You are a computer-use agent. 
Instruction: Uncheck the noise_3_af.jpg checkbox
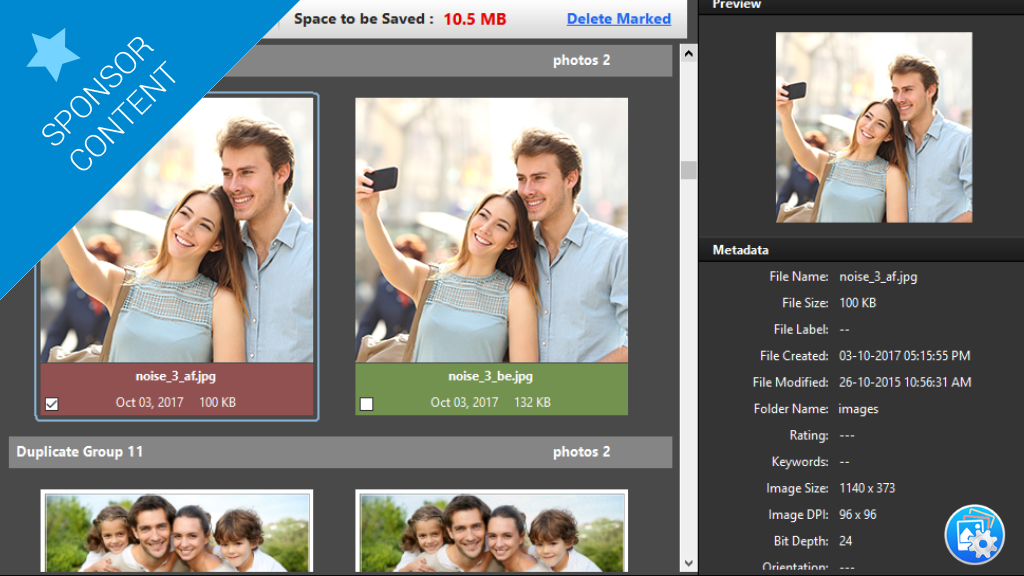tap(52, 404)
